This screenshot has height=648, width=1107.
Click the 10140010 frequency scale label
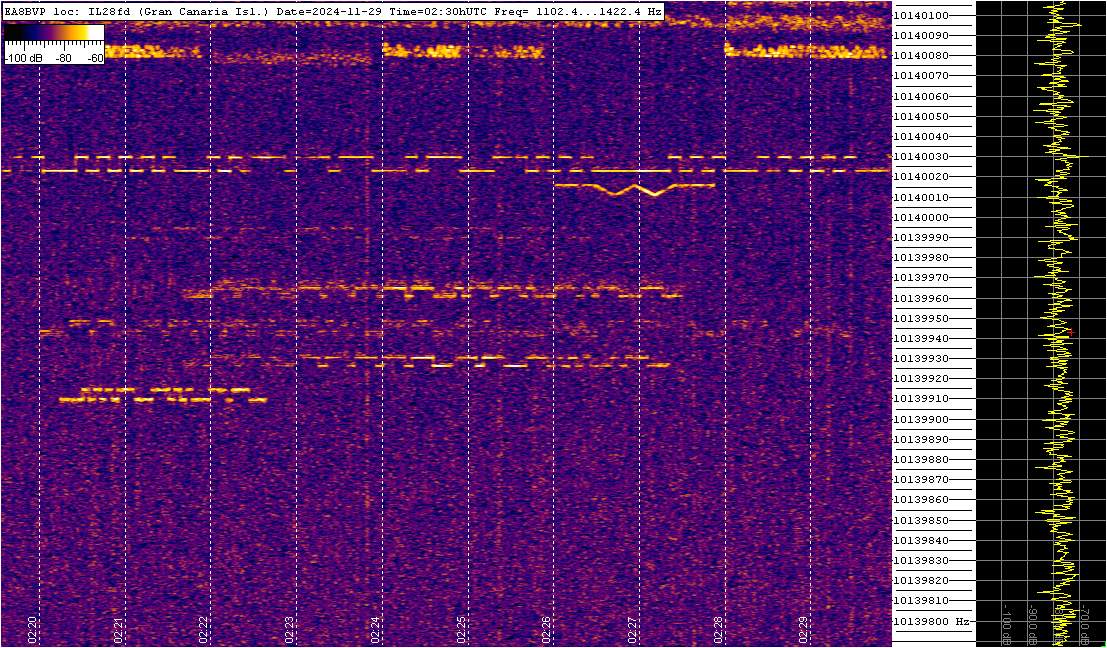921,198
